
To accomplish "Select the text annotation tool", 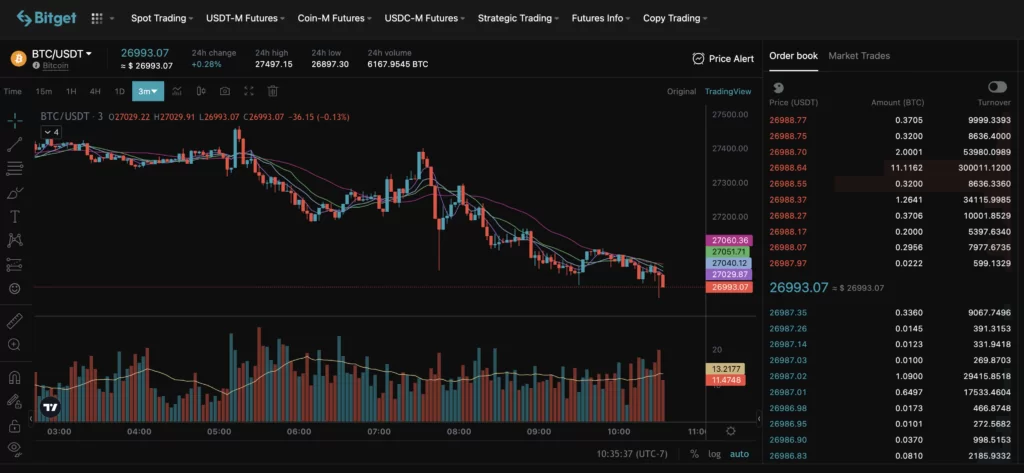I will (15, 216).
